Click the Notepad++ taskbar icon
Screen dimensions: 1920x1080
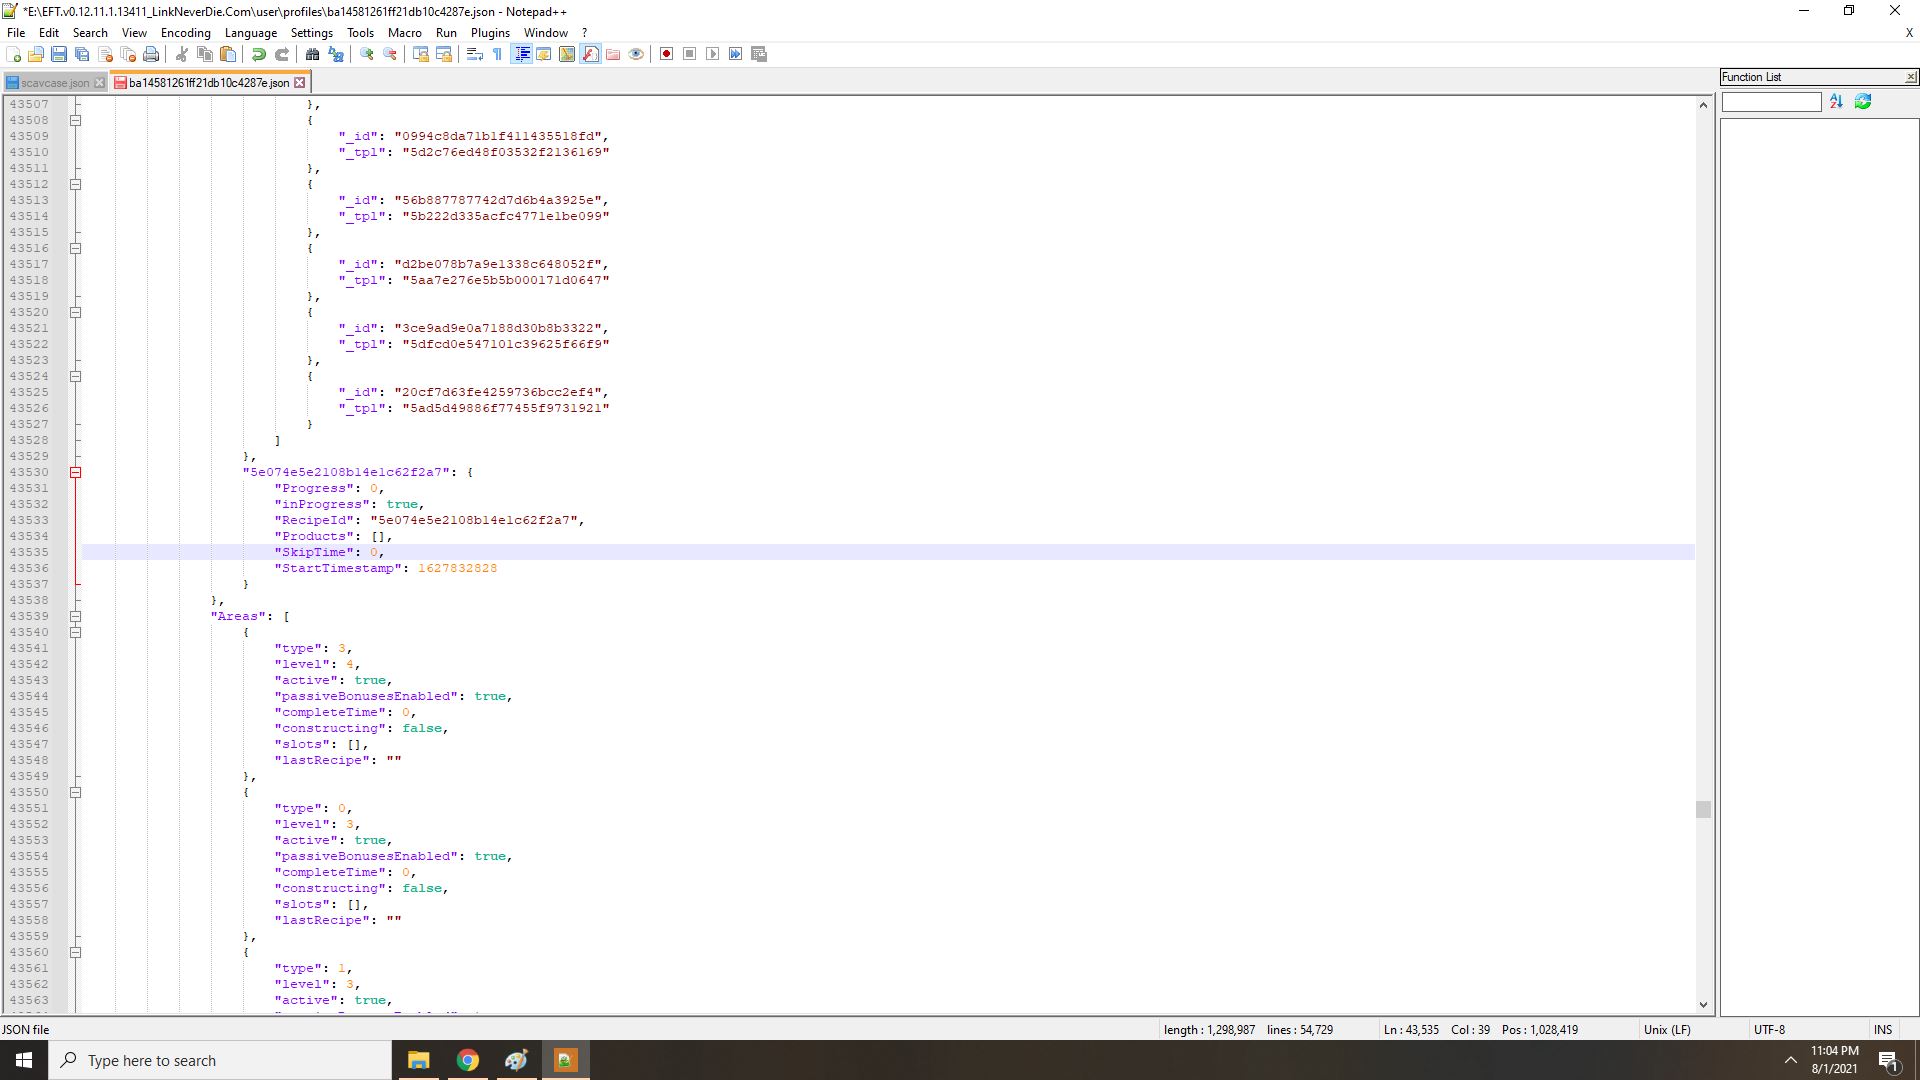(x=566, y=1060)
